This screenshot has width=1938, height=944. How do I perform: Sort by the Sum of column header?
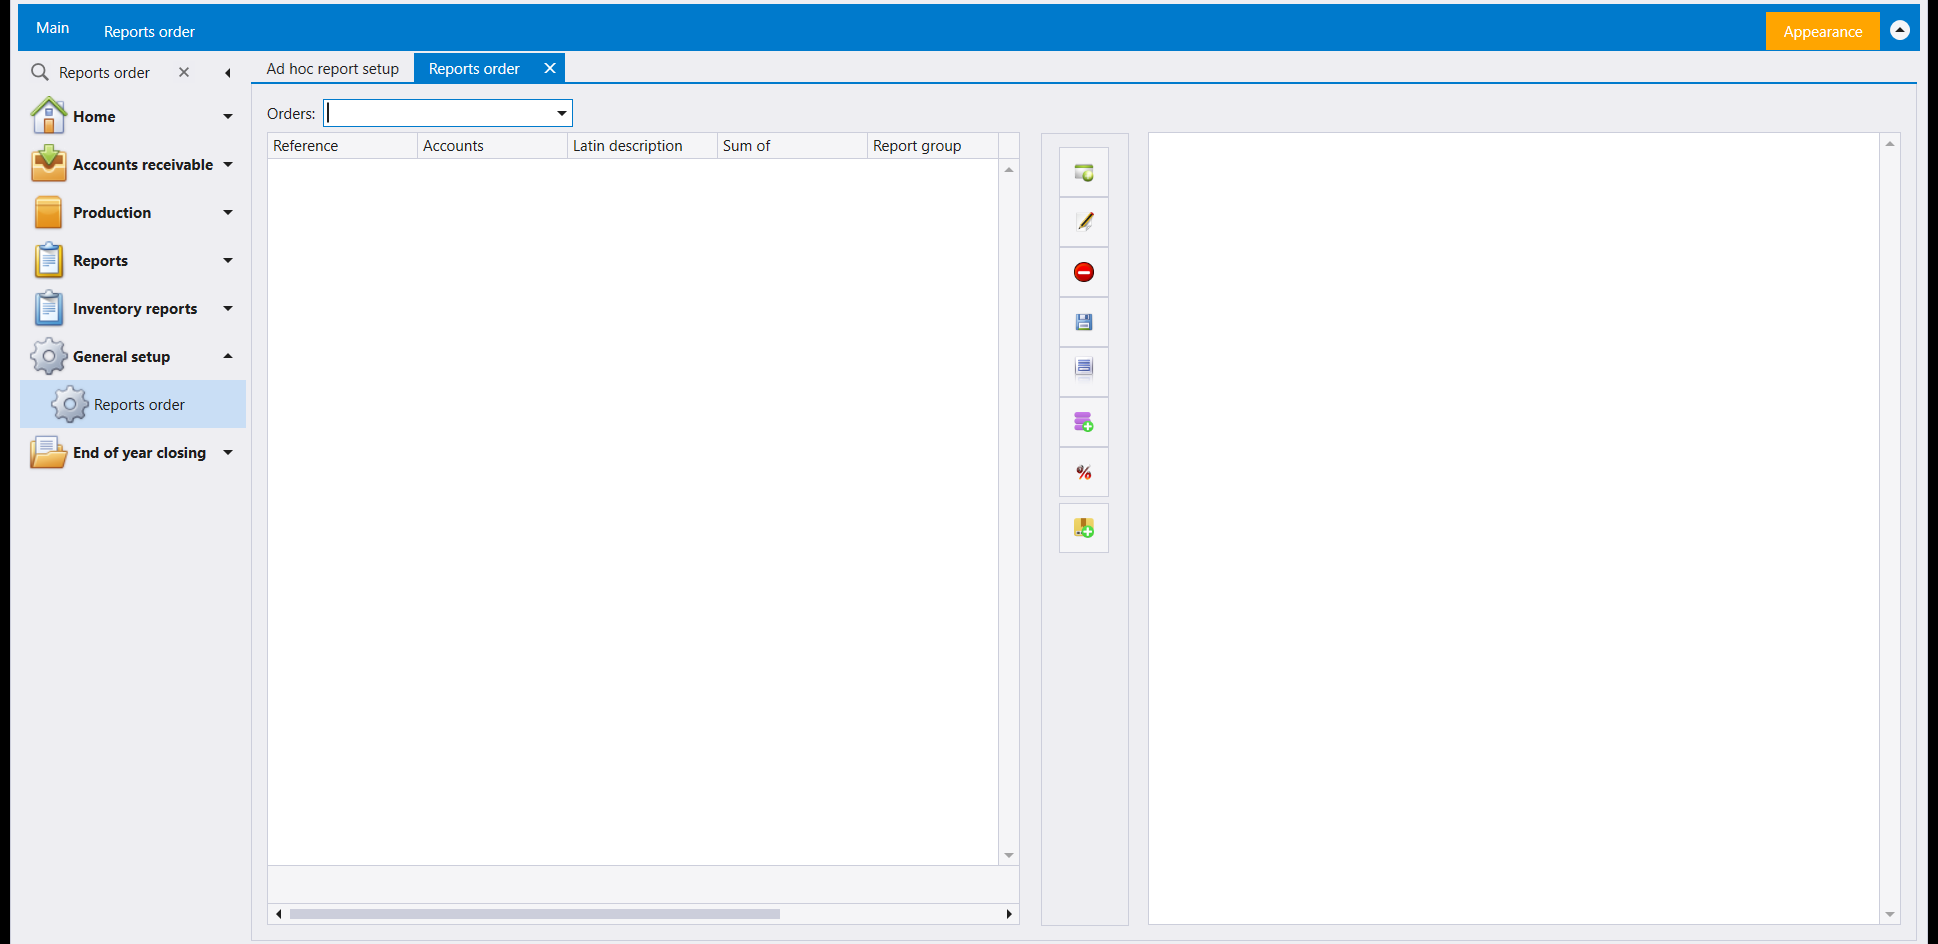point(792,145)
